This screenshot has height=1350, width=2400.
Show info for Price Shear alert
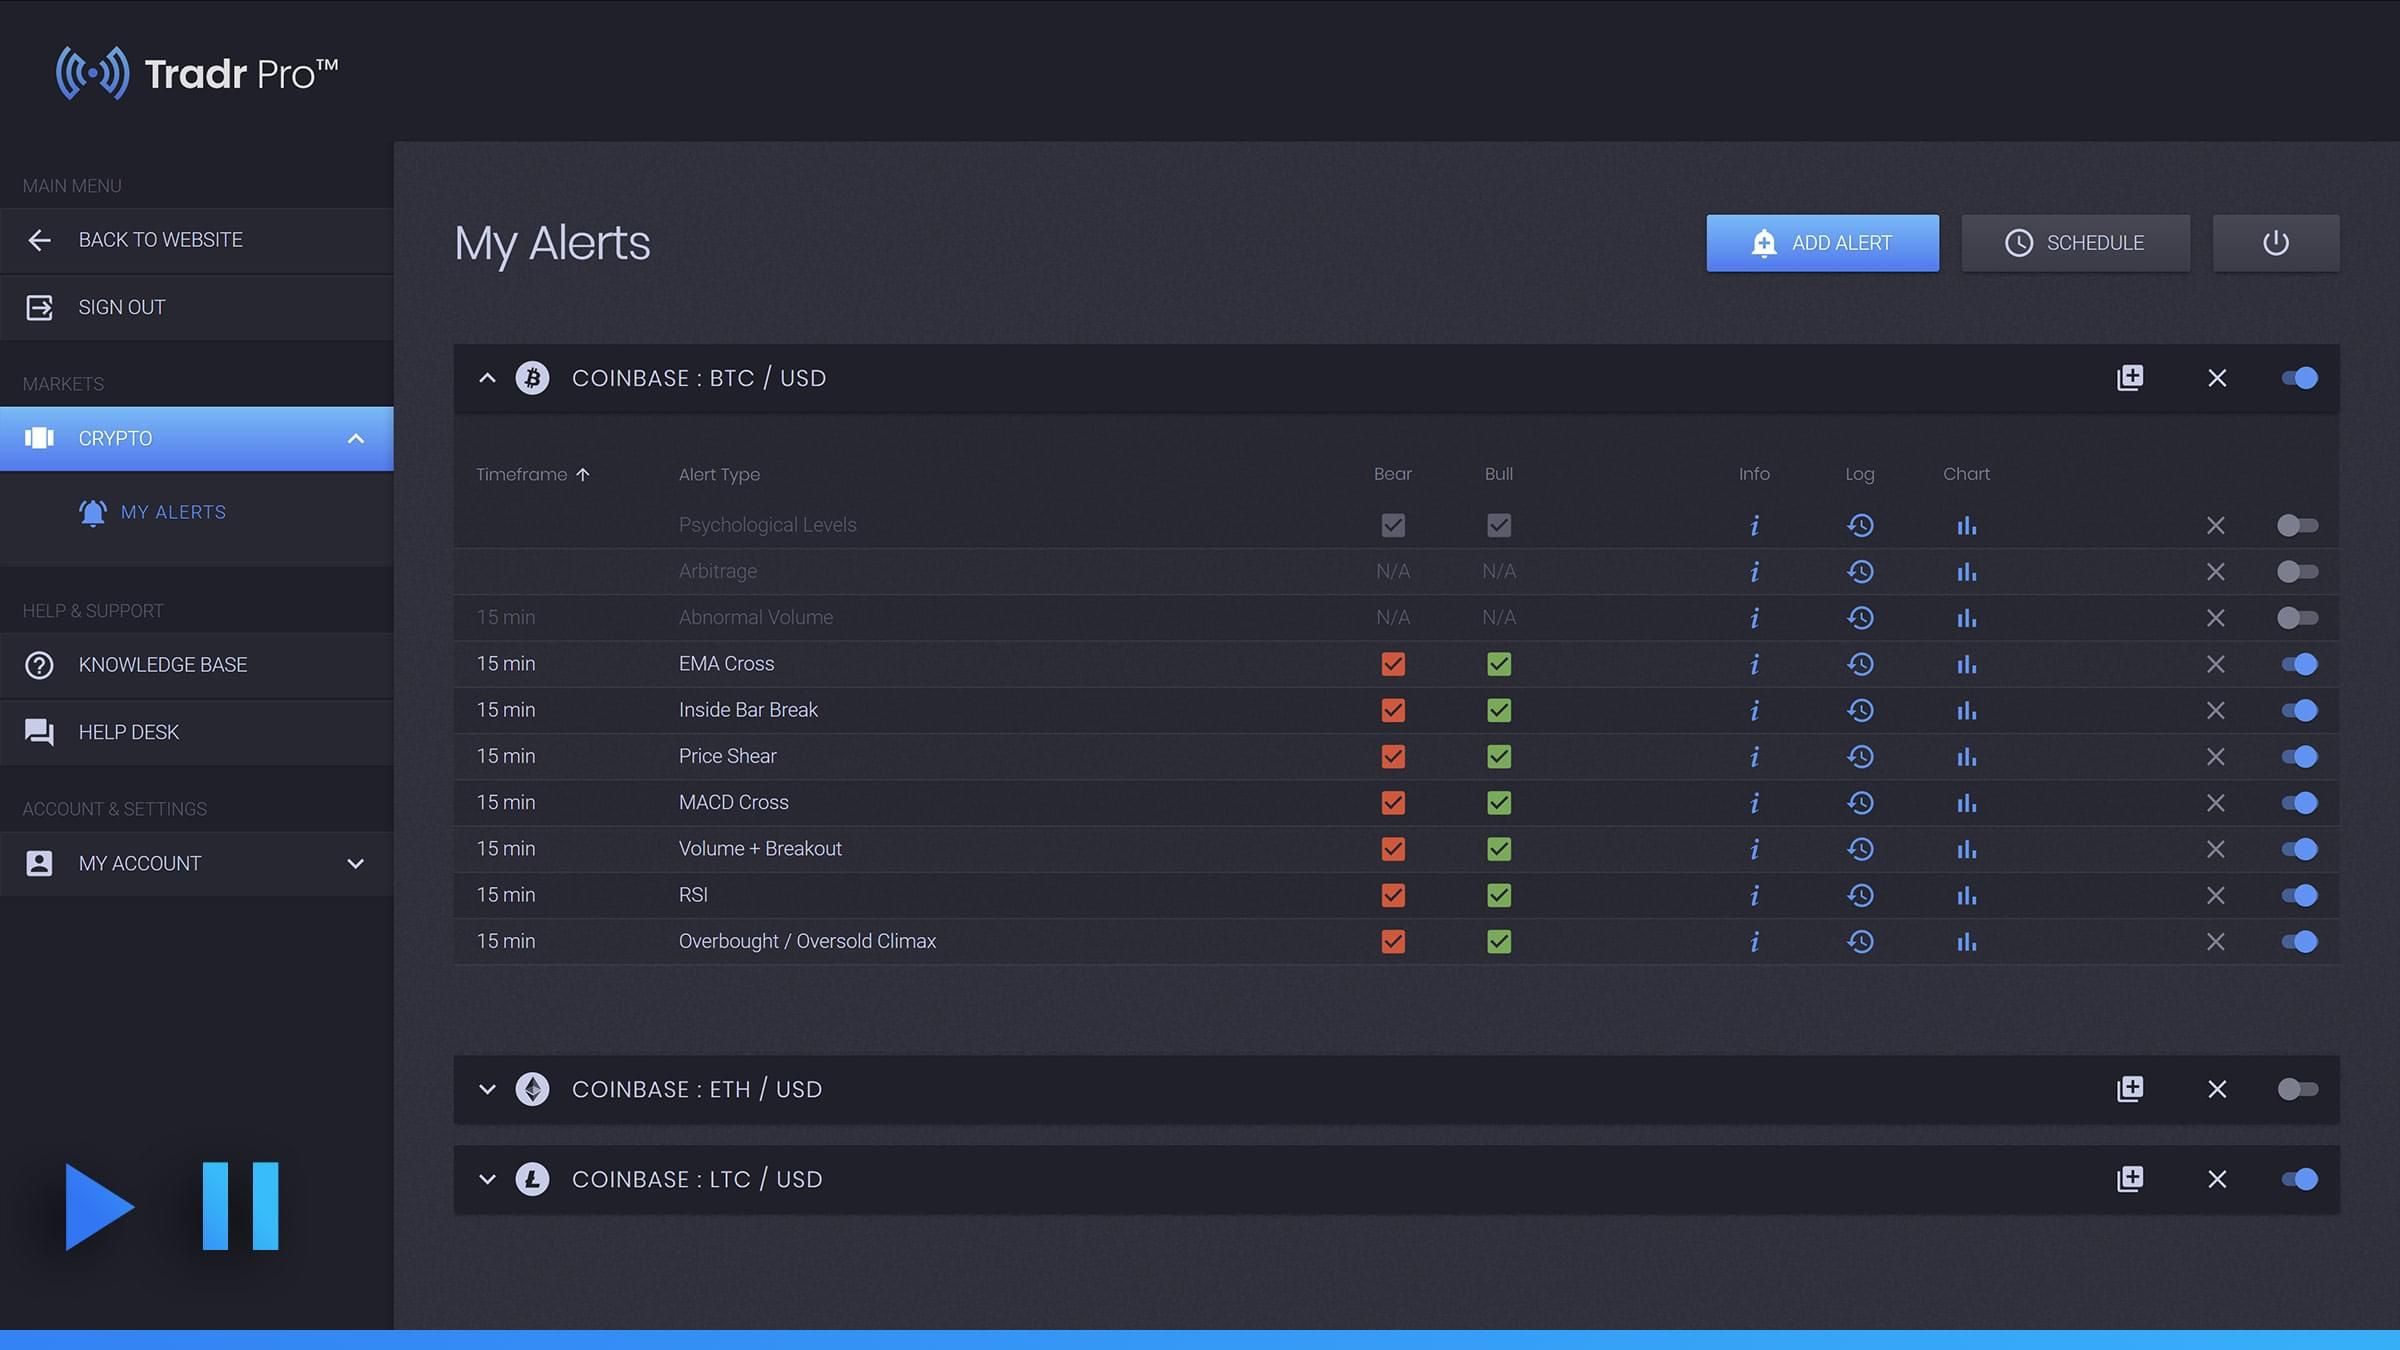(1754, 756)
